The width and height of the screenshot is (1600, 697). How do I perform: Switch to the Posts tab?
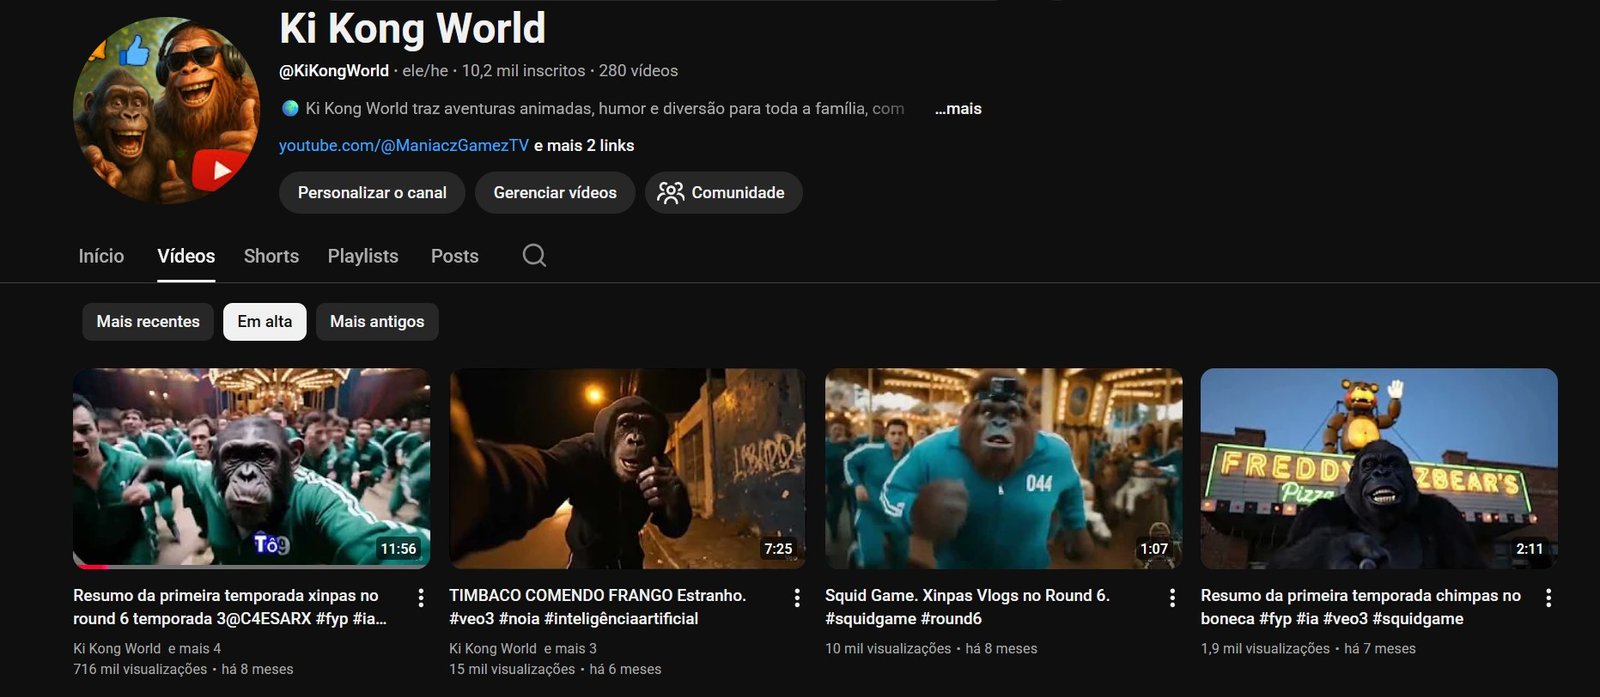pyautogui.click(x=455, y=256)
